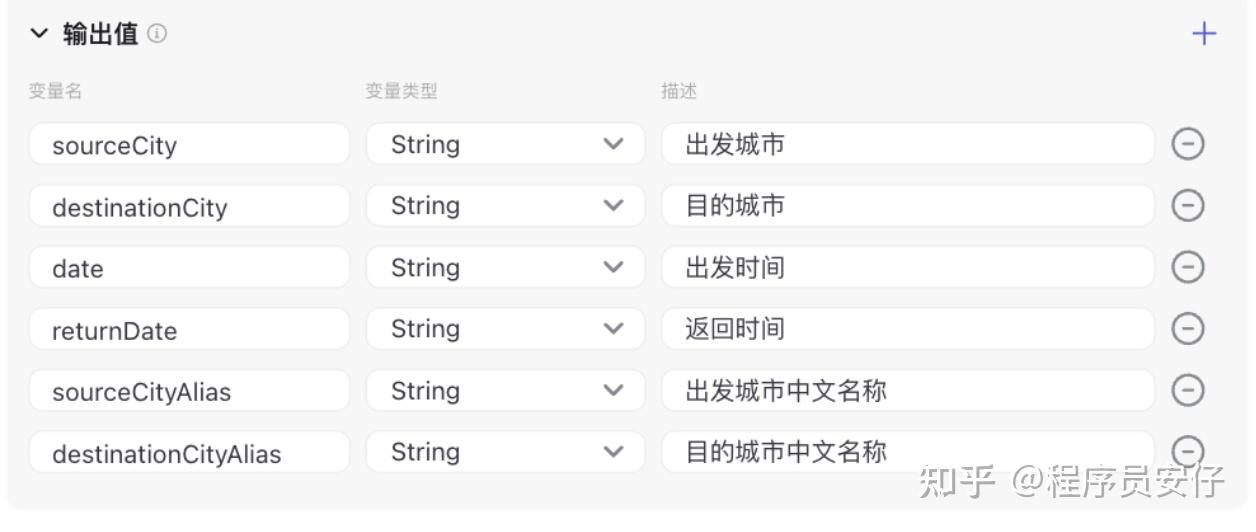Delete the returnDate variable row

point(1187,329)
